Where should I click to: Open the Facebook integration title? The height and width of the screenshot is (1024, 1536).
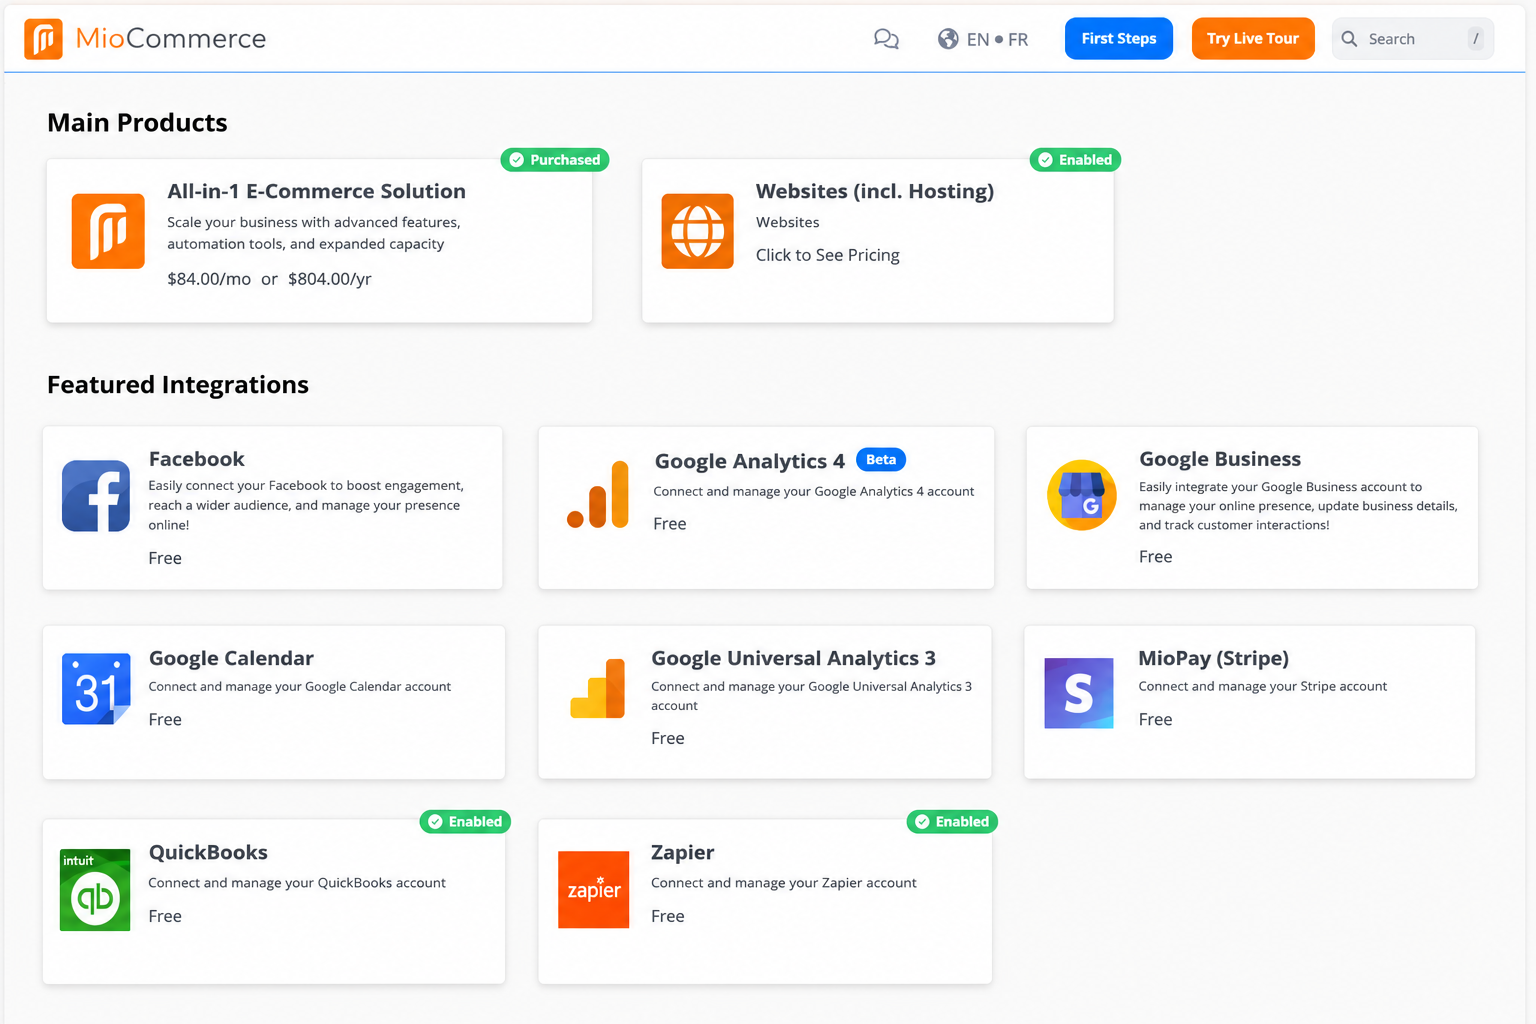pos(197,459)
